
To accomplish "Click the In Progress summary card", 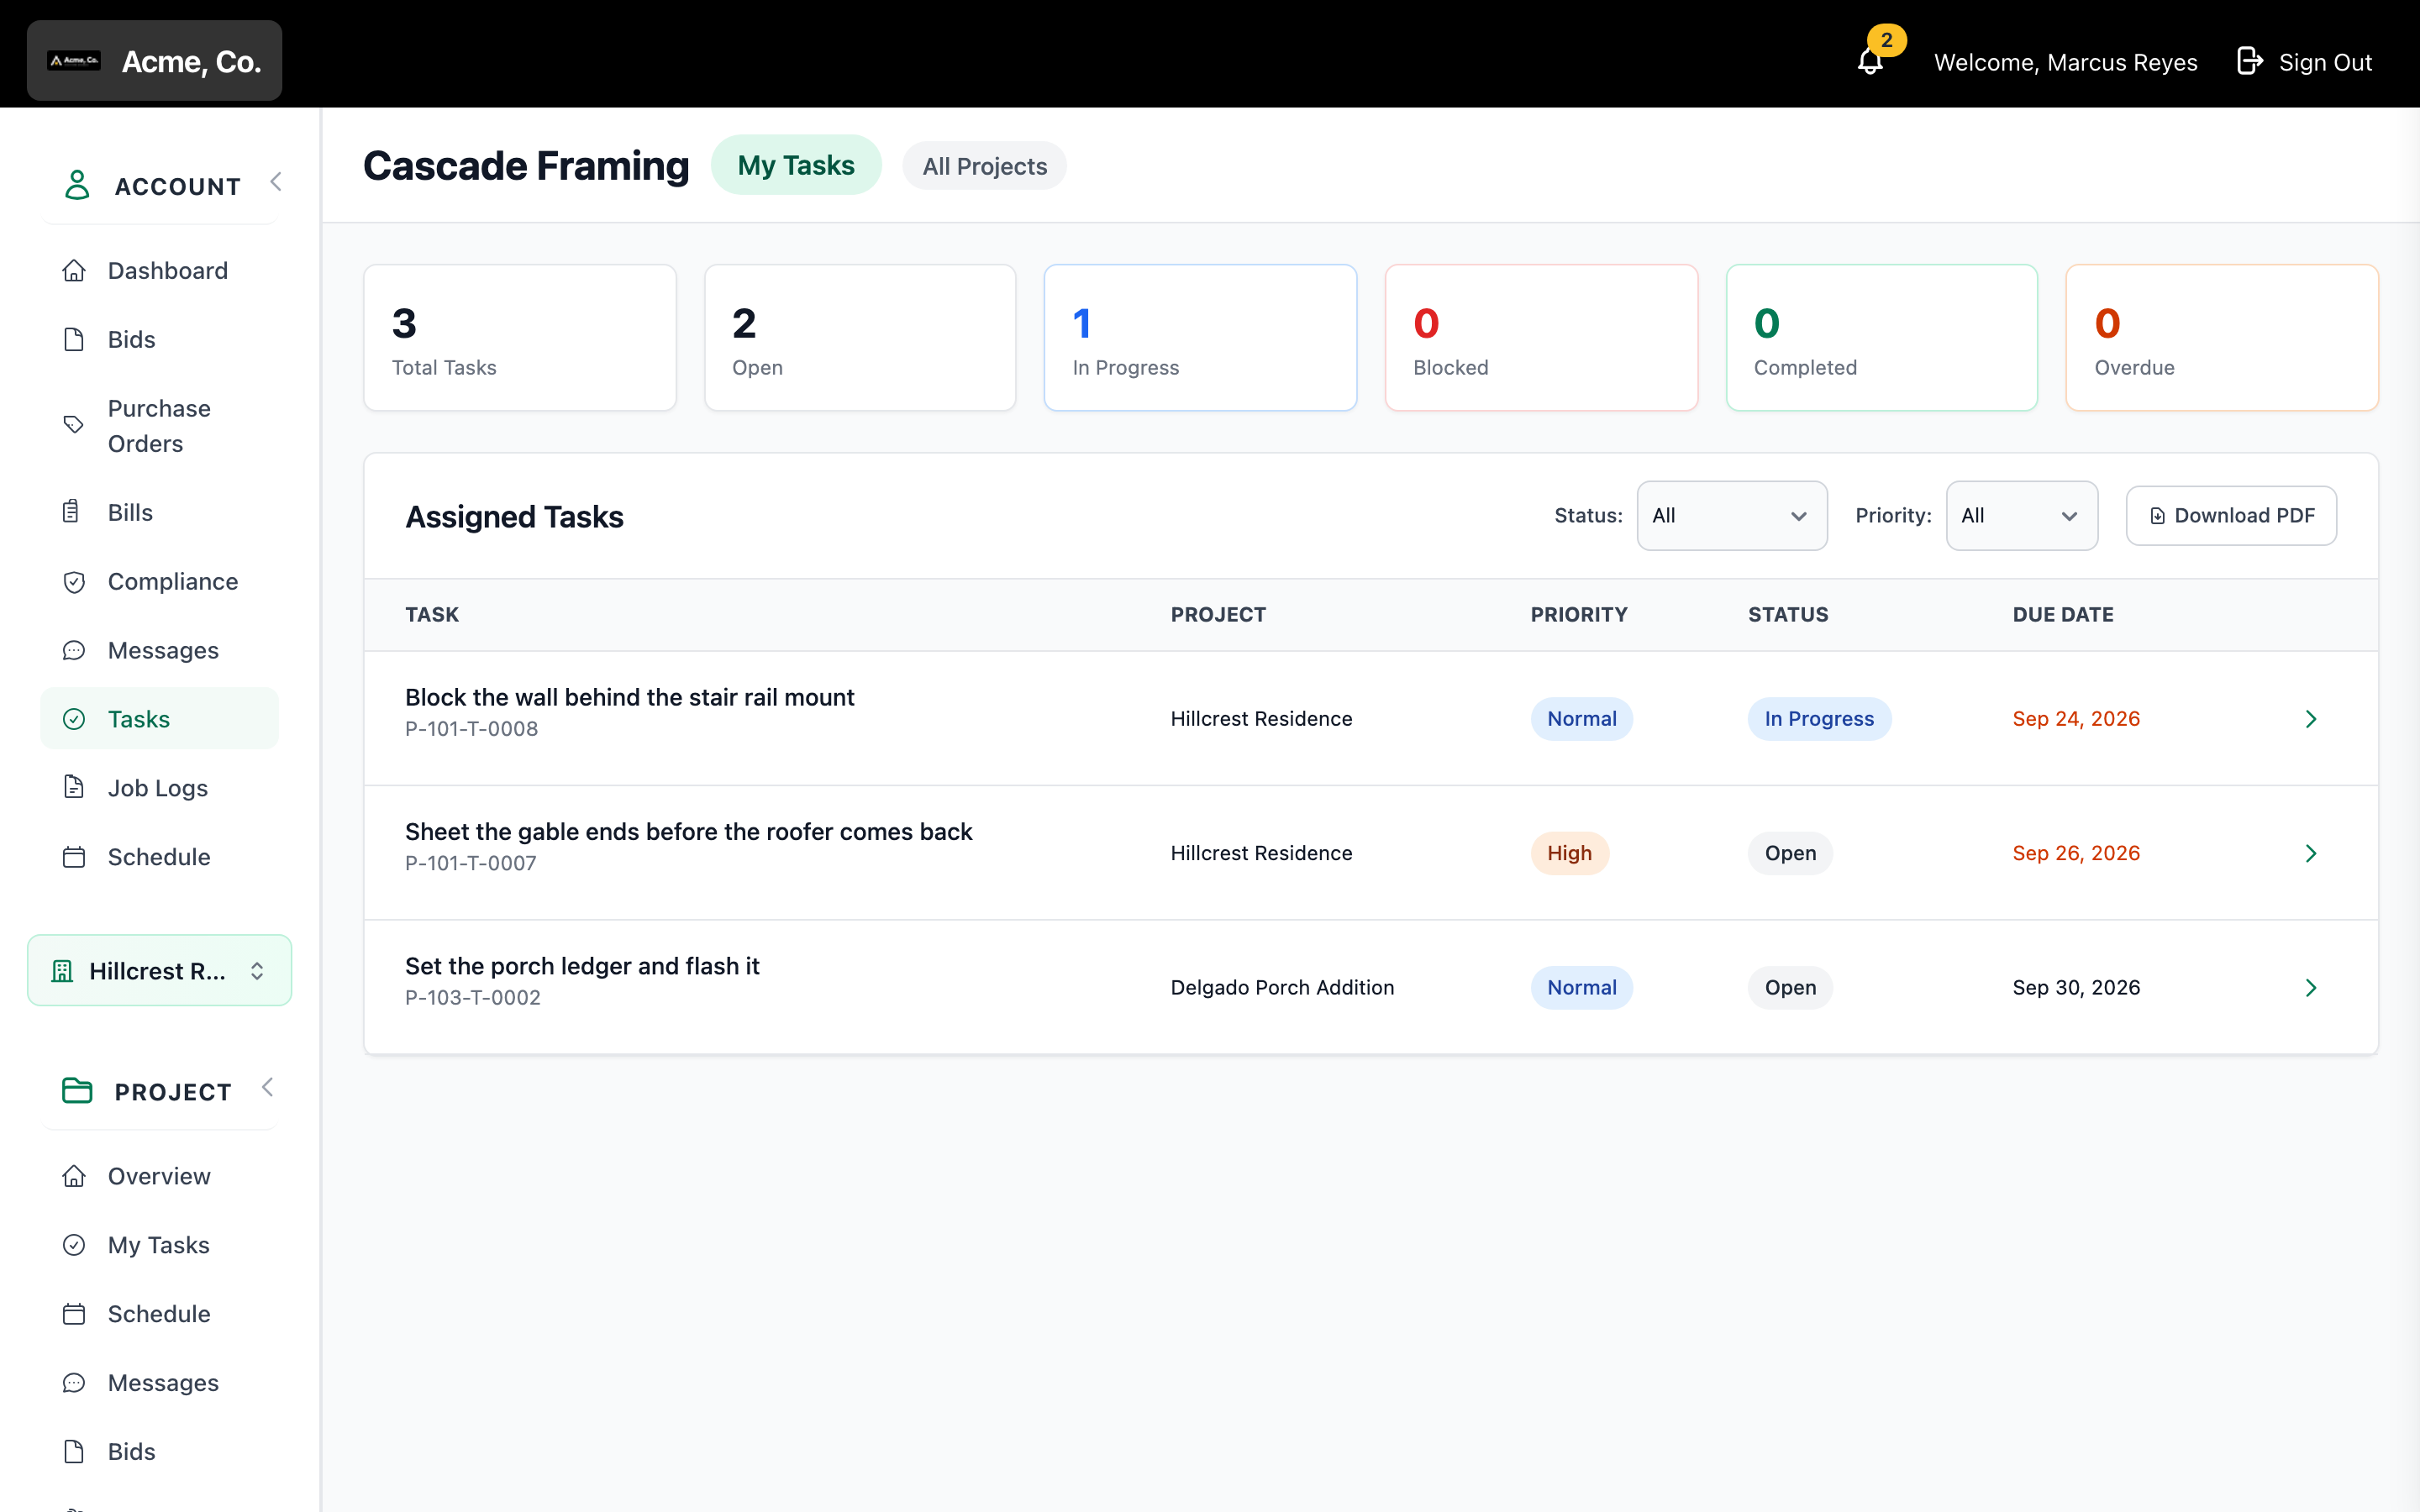I will coord(1200,338).
